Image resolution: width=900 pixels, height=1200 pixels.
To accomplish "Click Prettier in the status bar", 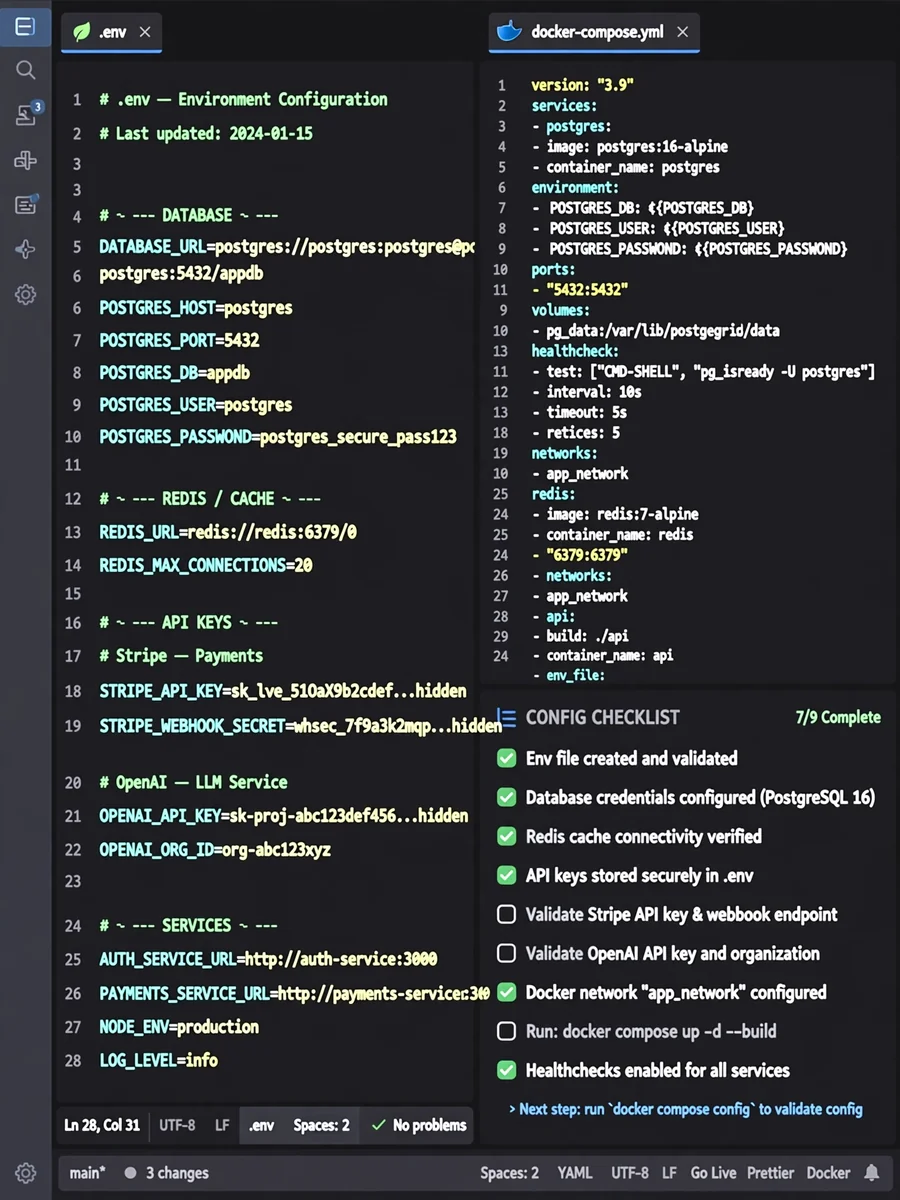I will tap(770, 1173).
